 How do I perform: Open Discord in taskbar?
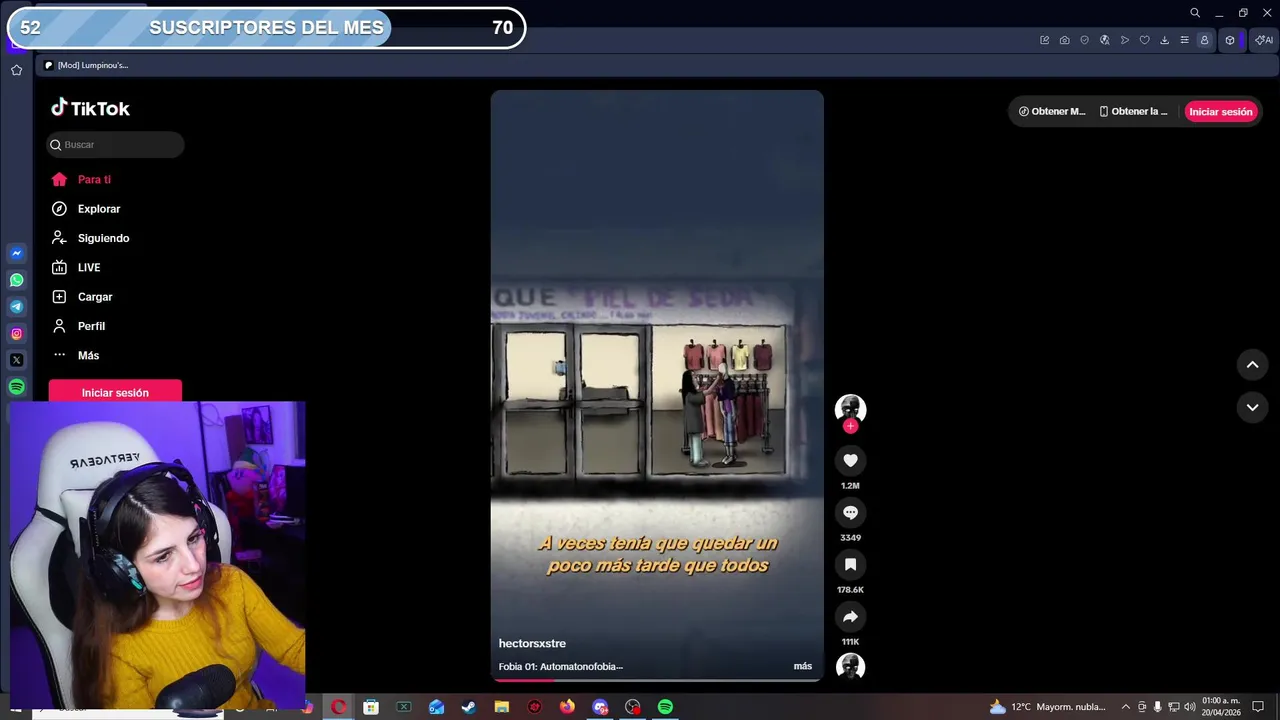coord(600,707)
